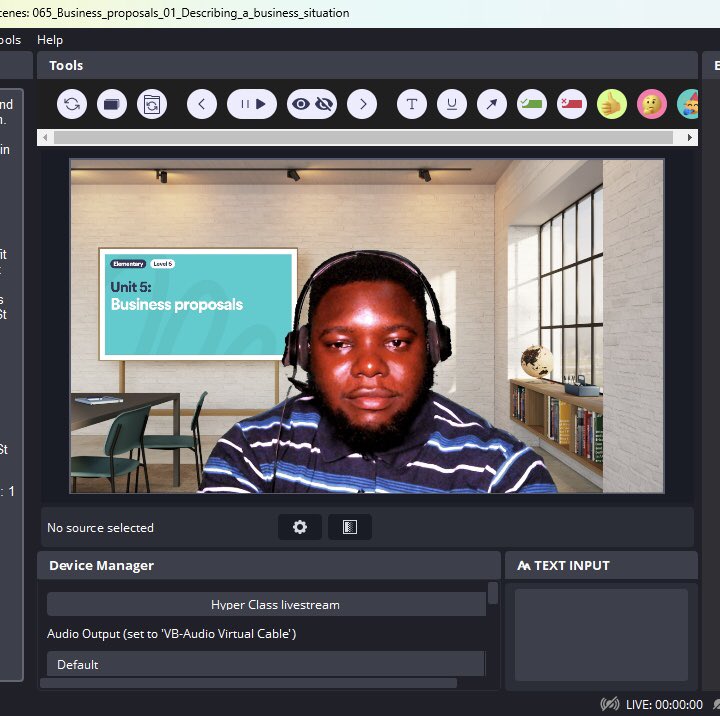Click the circular refresh arrows icon
720x716 pixels.
click(72, 104)
